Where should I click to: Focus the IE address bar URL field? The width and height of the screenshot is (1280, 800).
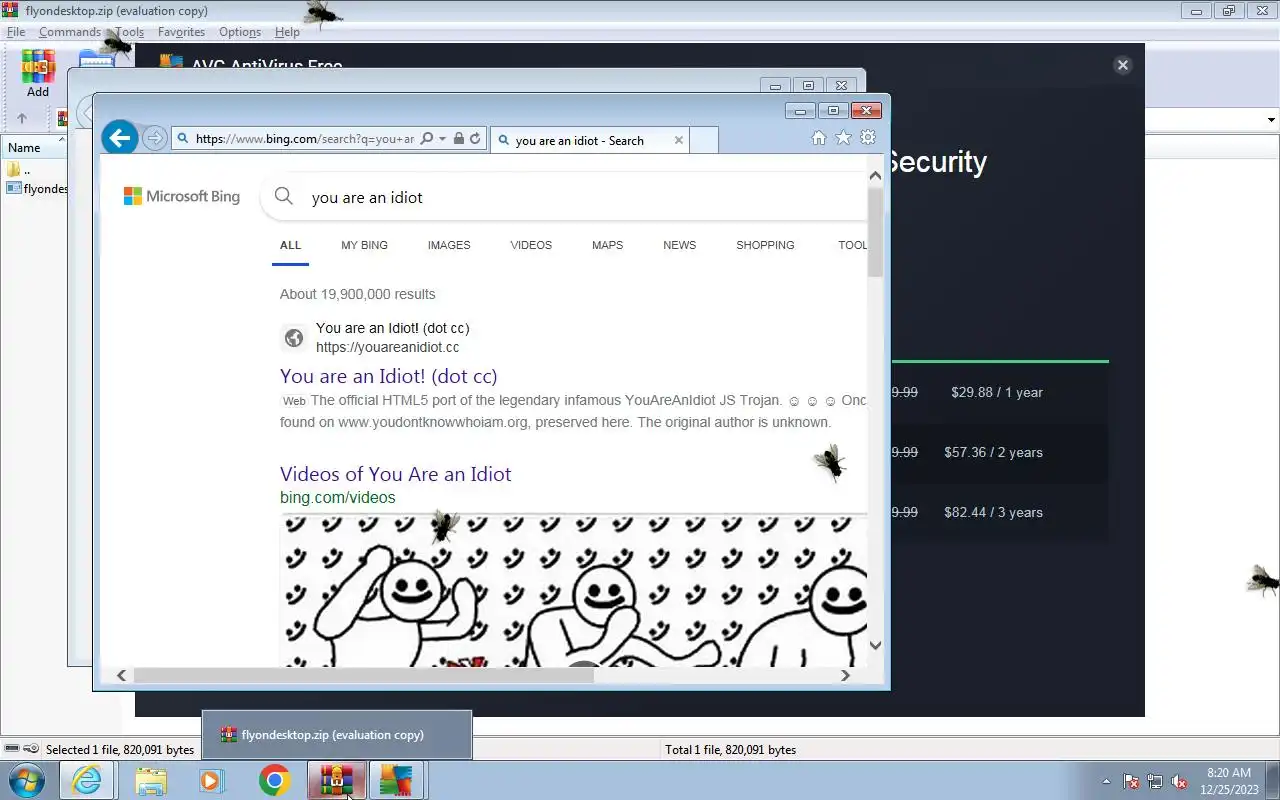click(x=305, y=139)
